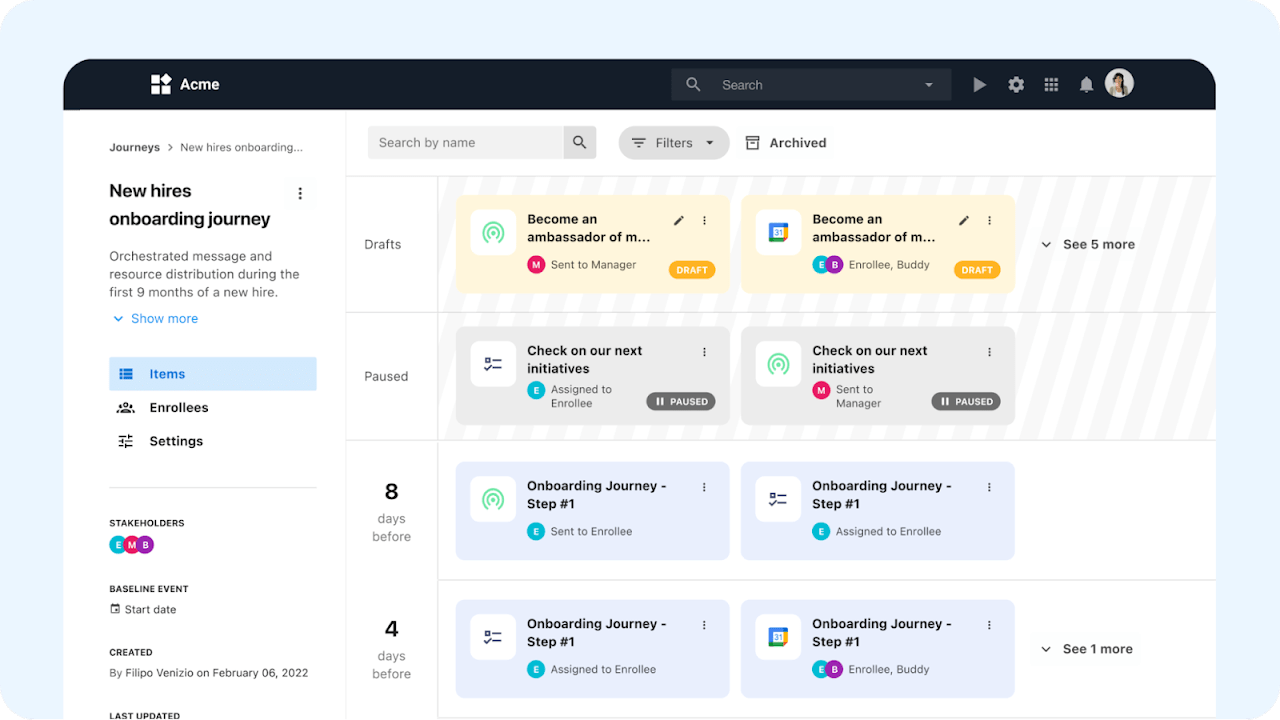Screen dimensions: 1280x720
Task: Open paused Check on our next initiatives Assigned title
Action: tap(585, 360)
